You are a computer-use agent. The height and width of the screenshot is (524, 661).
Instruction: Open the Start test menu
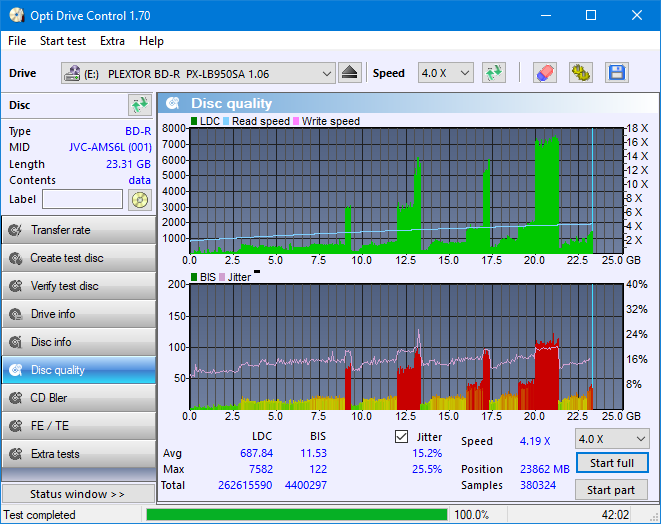tap(63, 41)
